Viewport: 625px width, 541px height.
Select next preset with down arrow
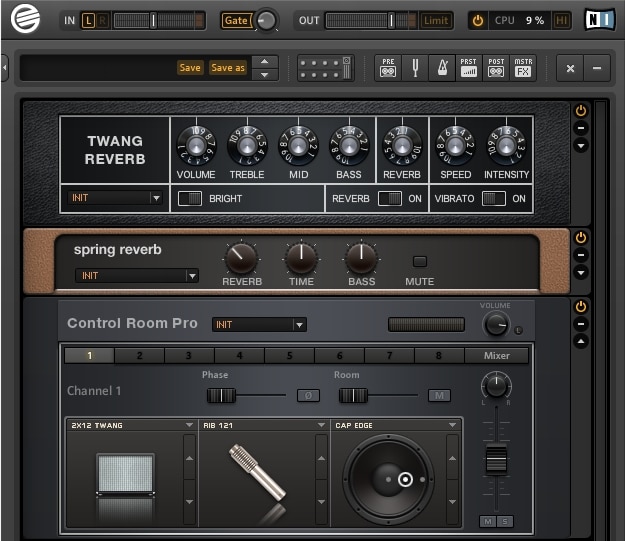click(264, 75)
